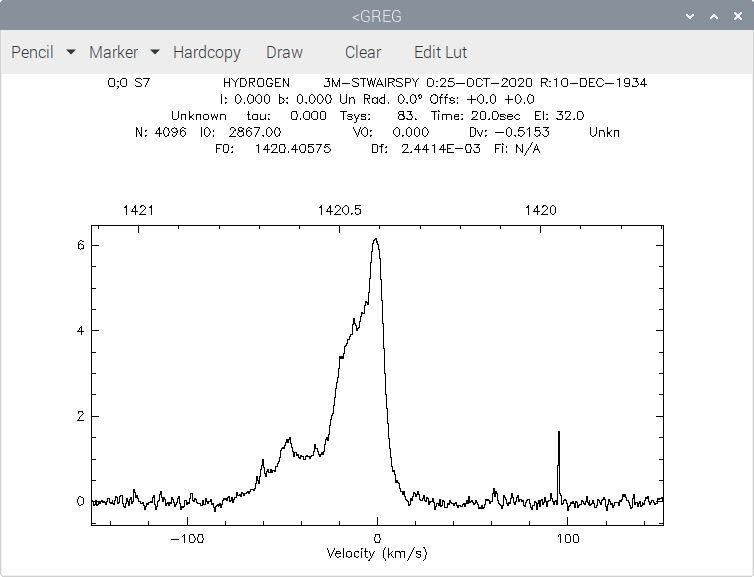
Task: Click the Velocity (km/s) axis label
Action: point(377,553)
